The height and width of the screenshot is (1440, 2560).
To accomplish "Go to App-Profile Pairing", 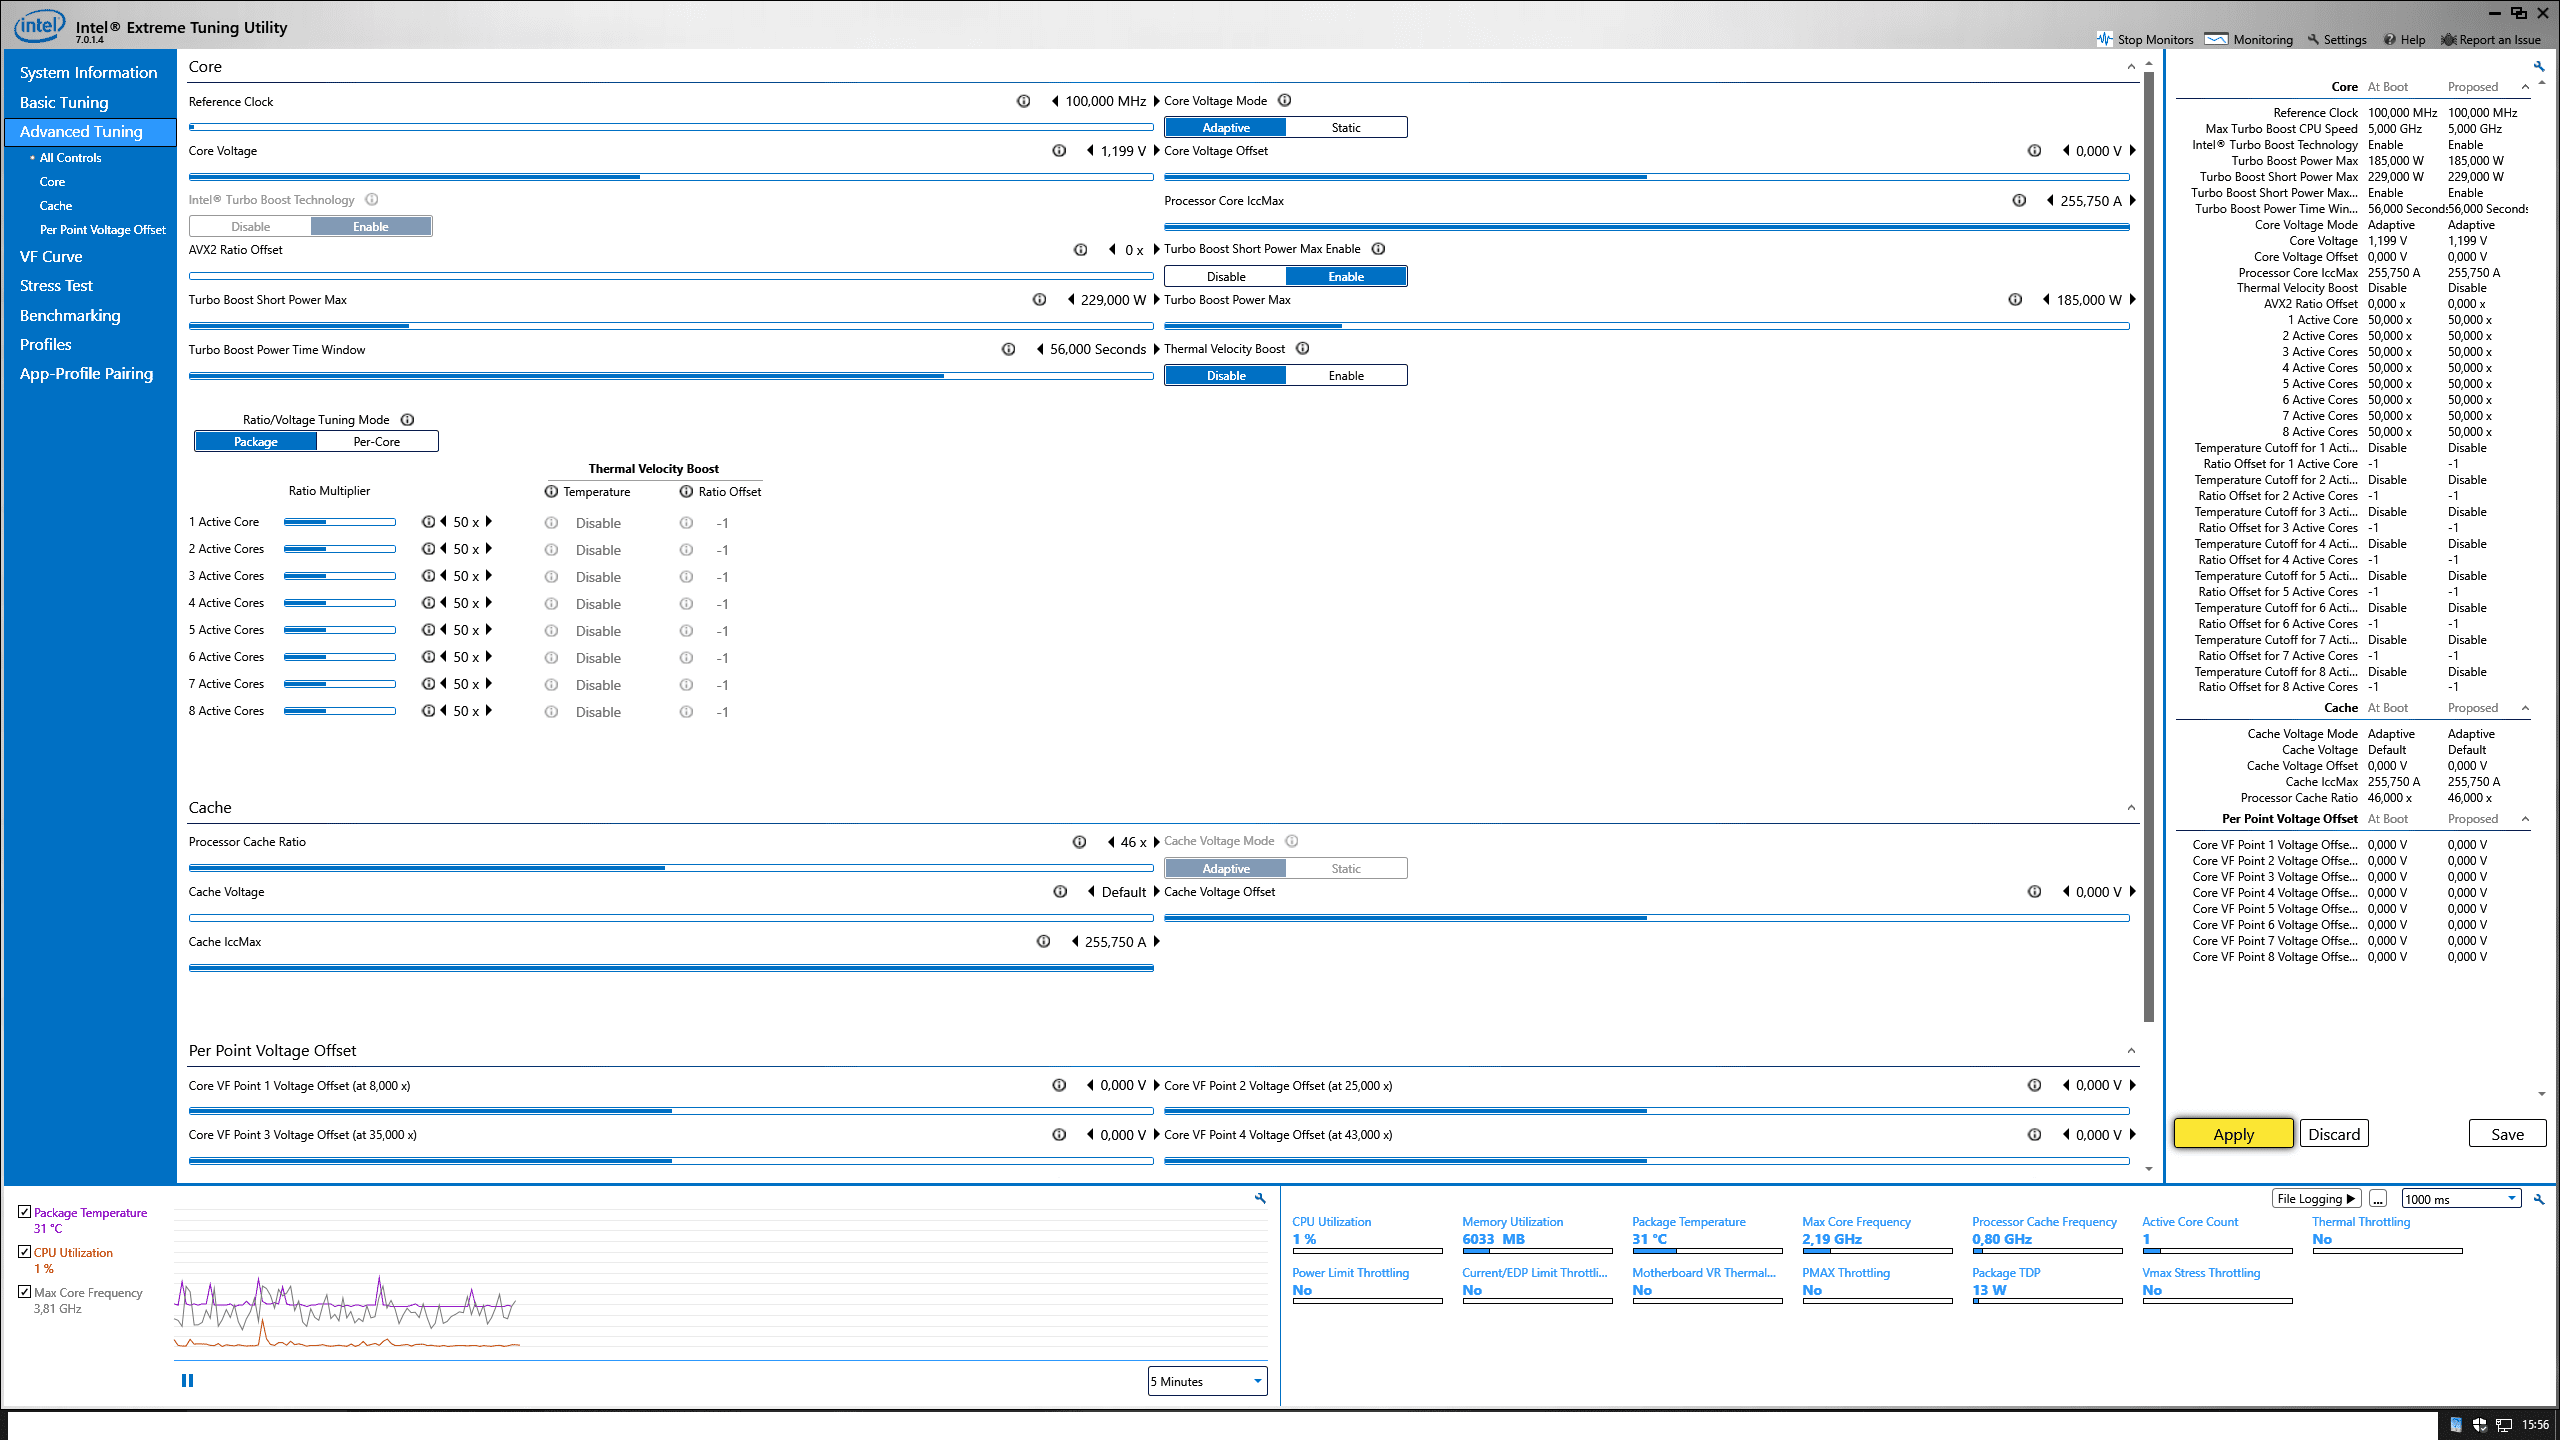I will tap(87, 373).
